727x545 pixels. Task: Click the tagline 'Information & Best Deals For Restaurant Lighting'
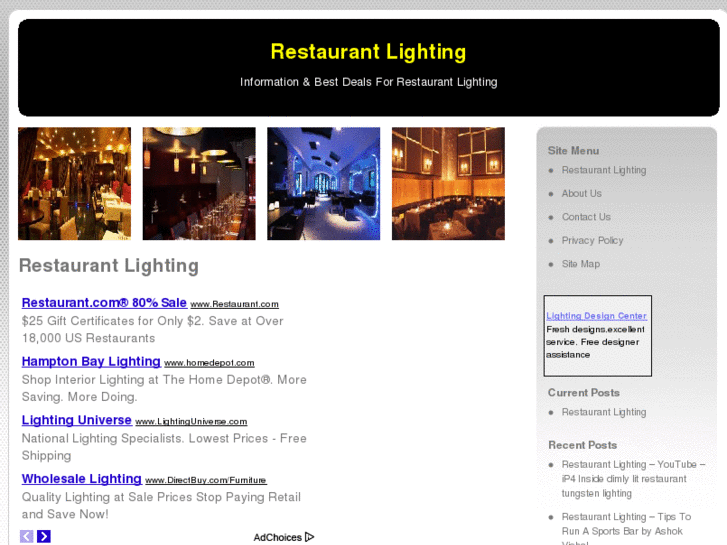point(369,82)
